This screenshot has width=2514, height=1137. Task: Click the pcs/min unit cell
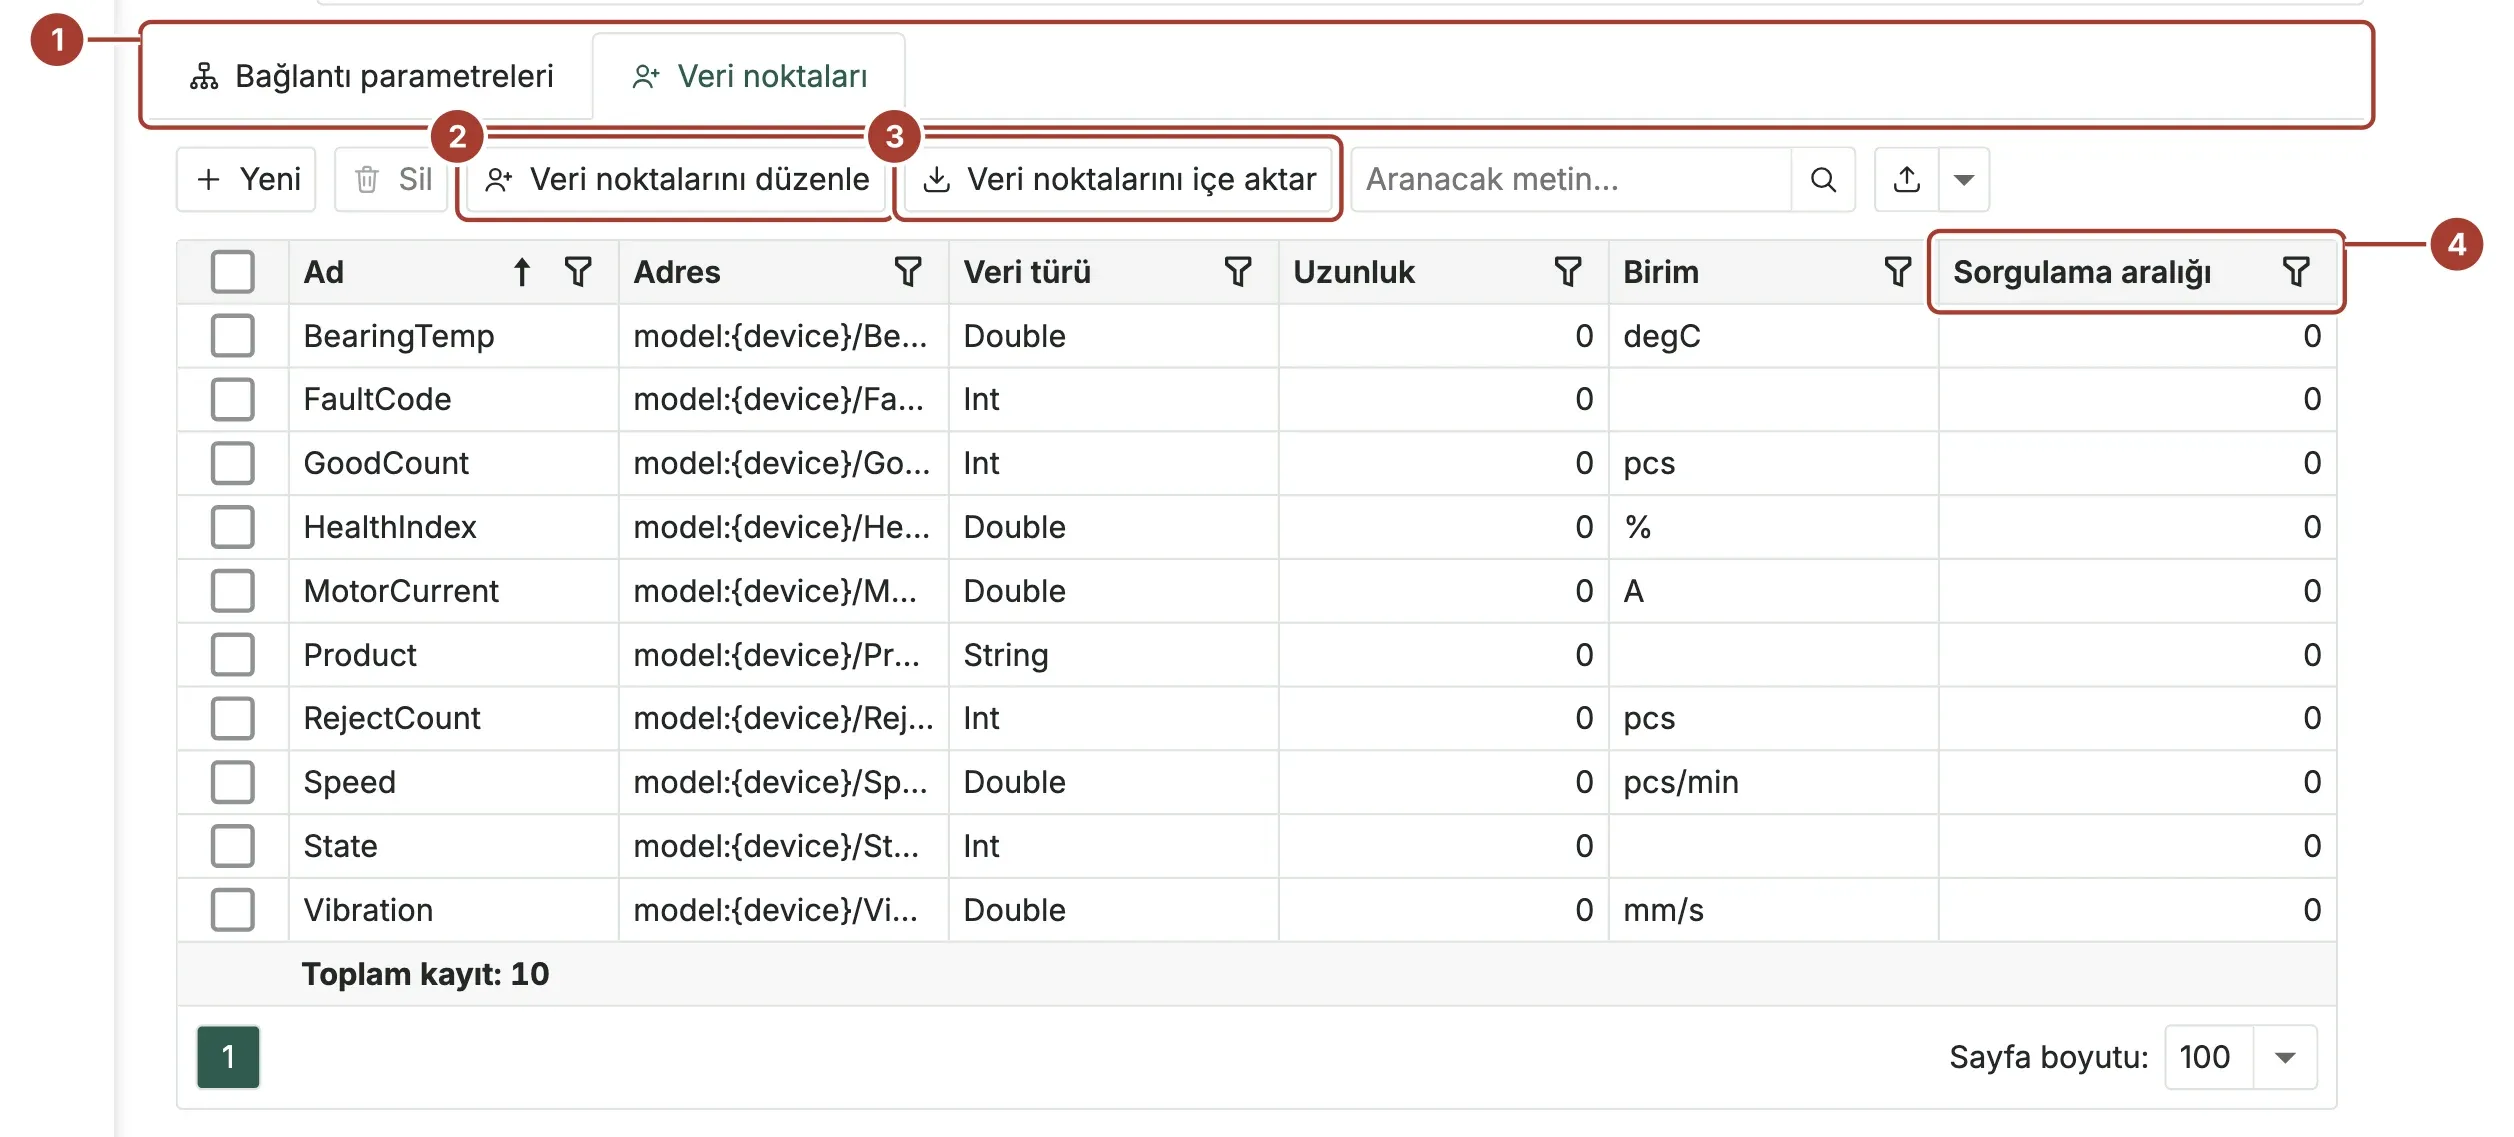pyautogui.click(x=1773, y=782)
